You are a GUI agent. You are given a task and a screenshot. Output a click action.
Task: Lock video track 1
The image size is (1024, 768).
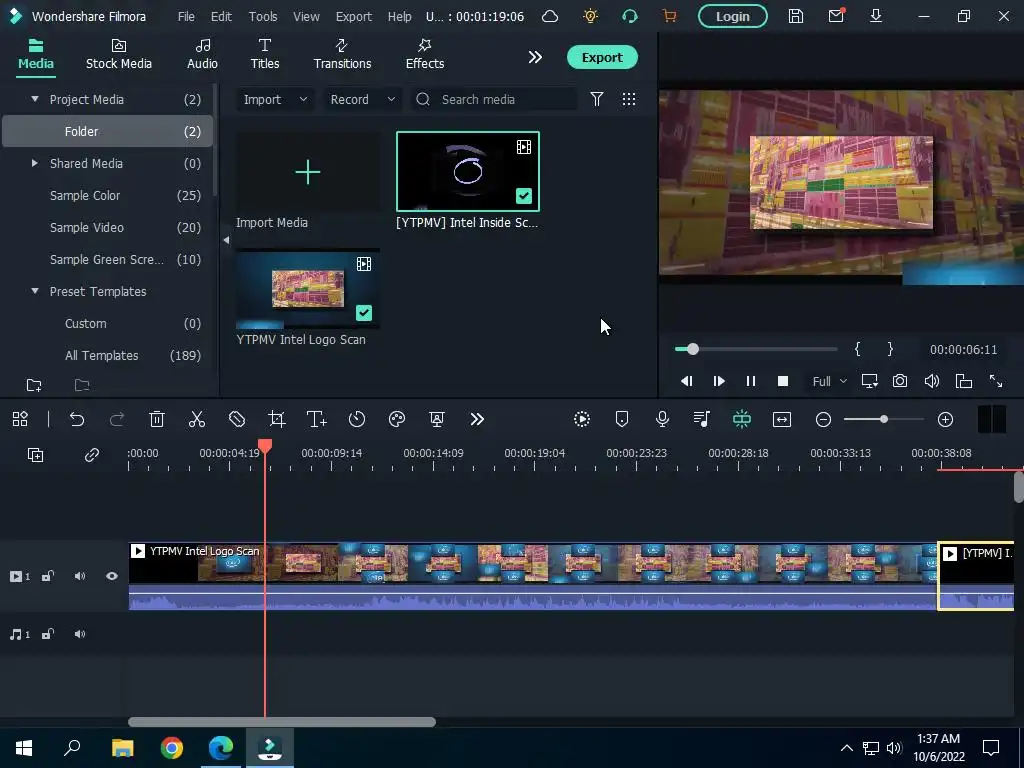(48, 576)
